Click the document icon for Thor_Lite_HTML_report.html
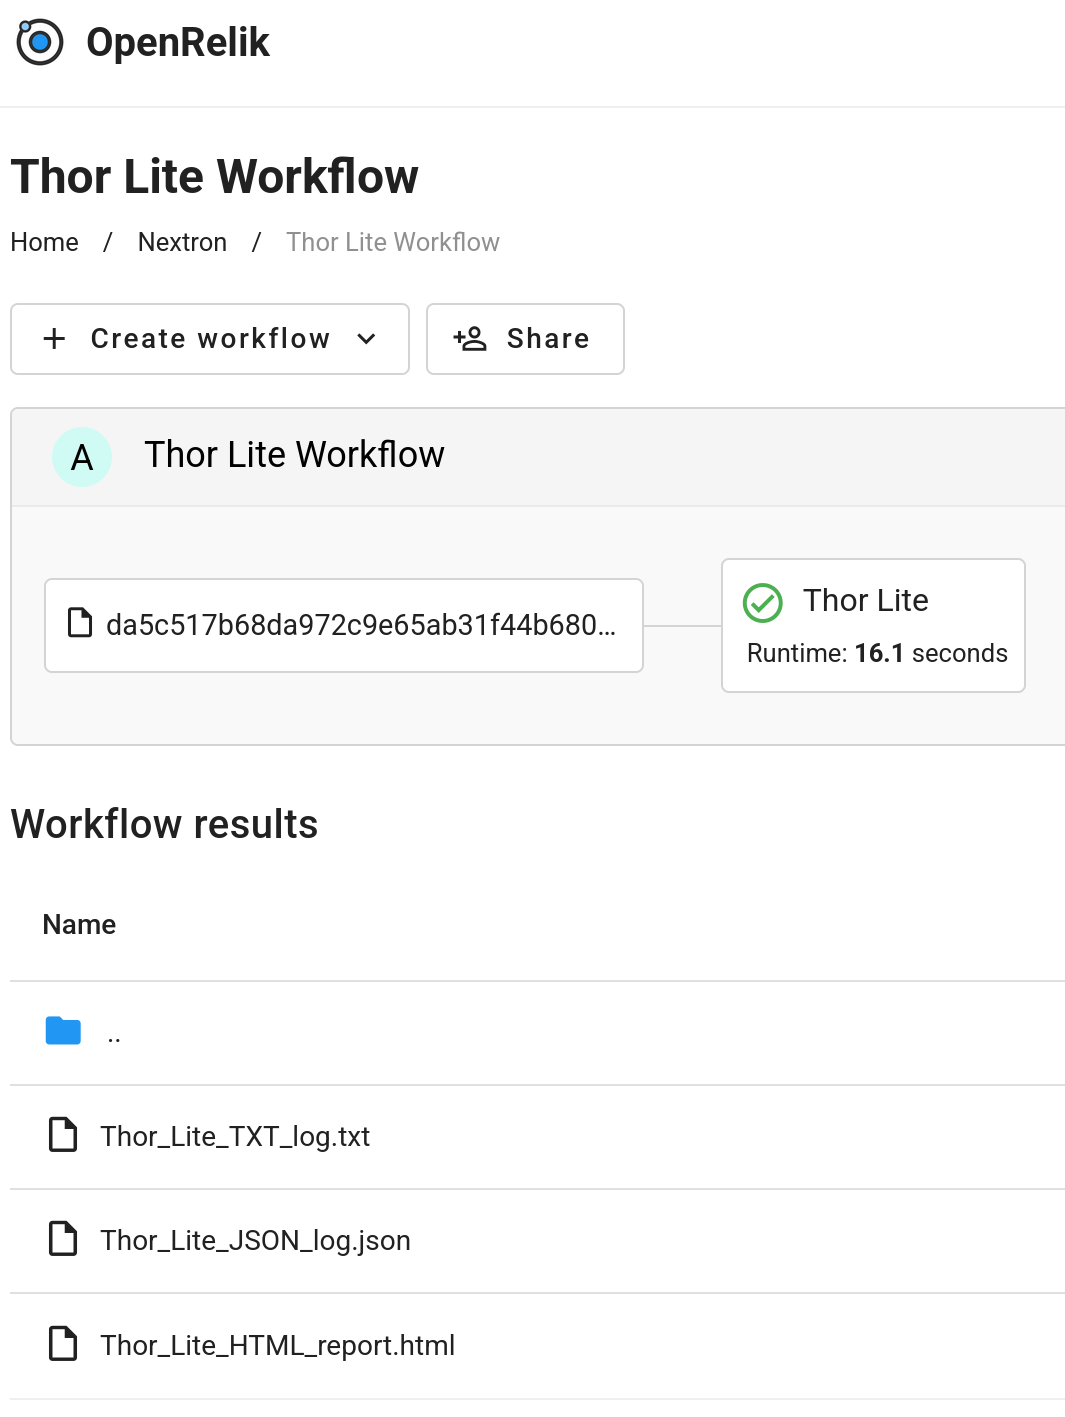Screen dimensions: 1065x1417 coord(63,1344)
